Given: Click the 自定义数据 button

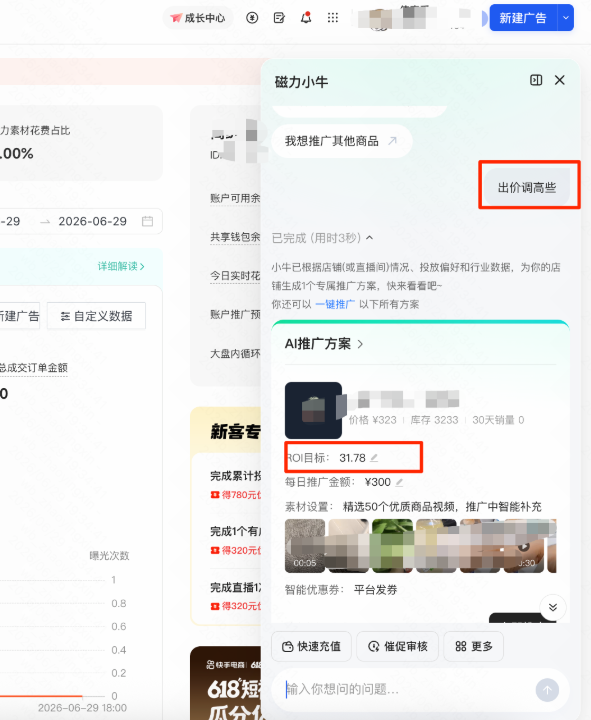Looking at the screenshot, I should click(96, 316).
